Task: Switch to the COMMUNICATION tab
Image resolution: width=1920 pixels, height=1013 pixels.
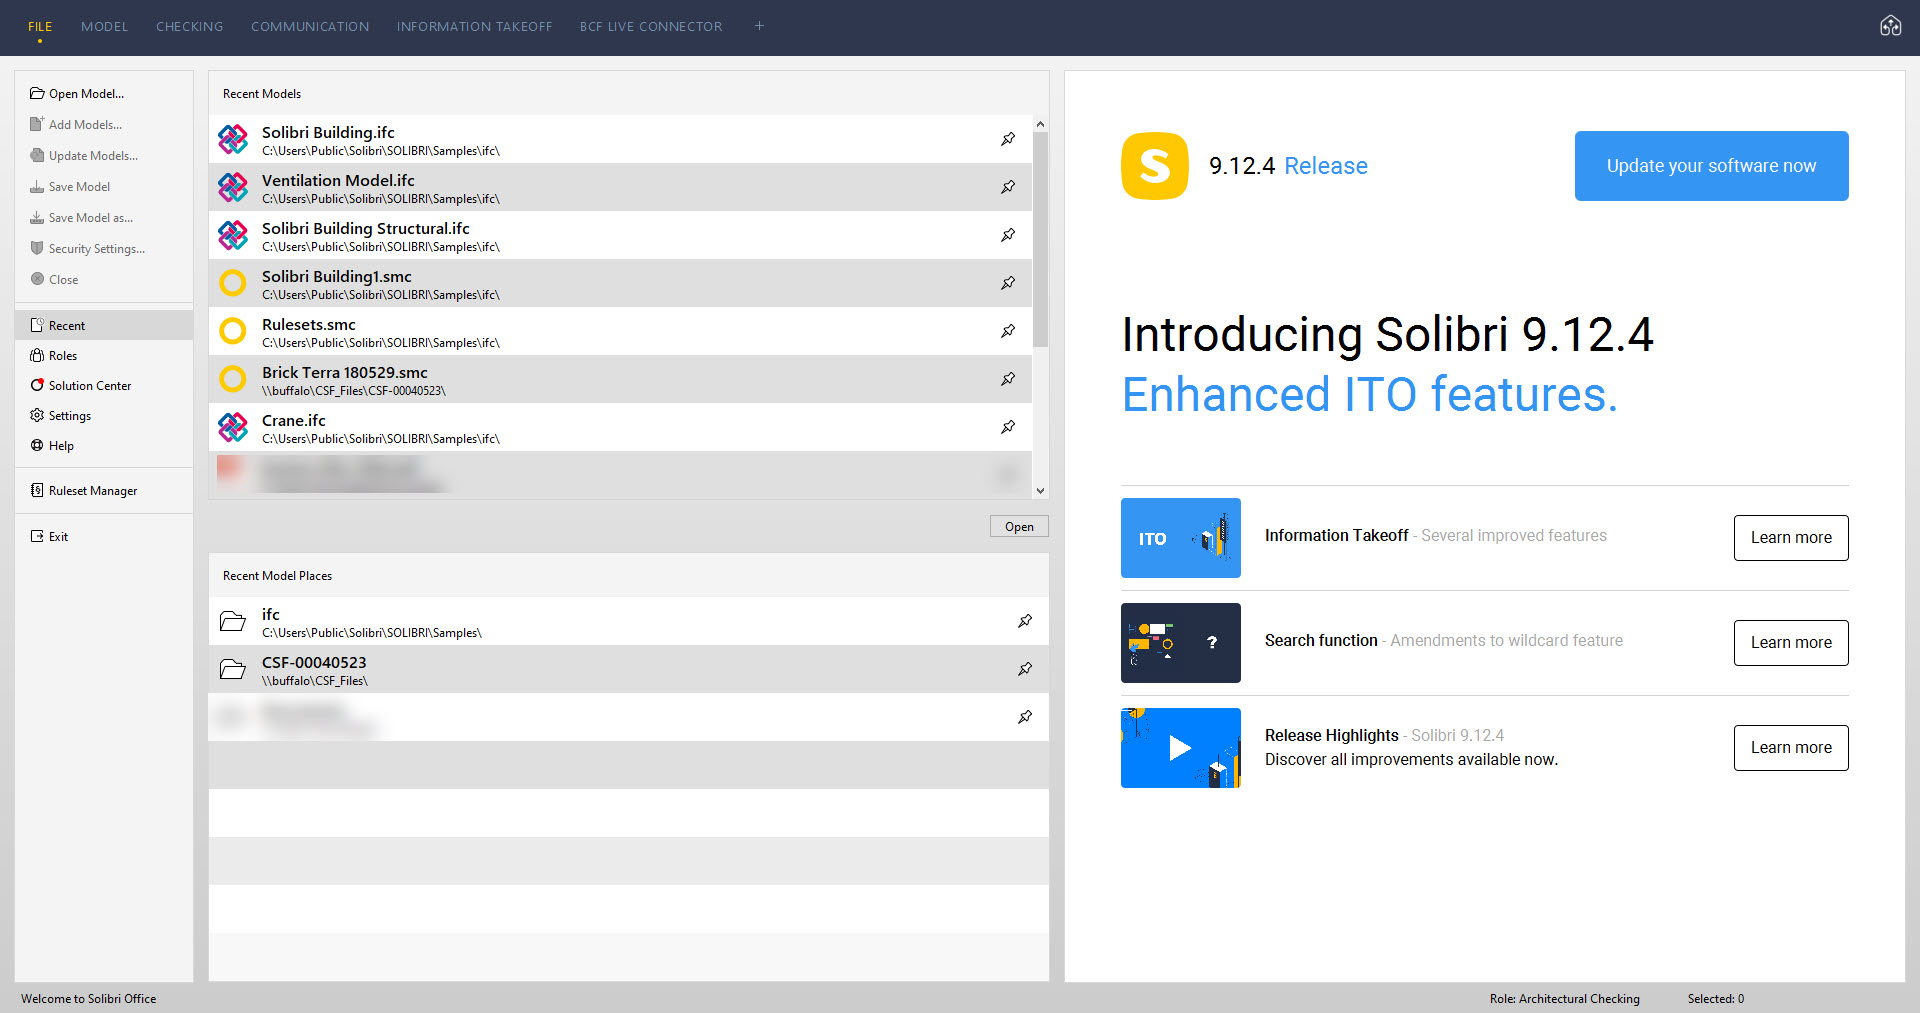Action: (310, 26)
